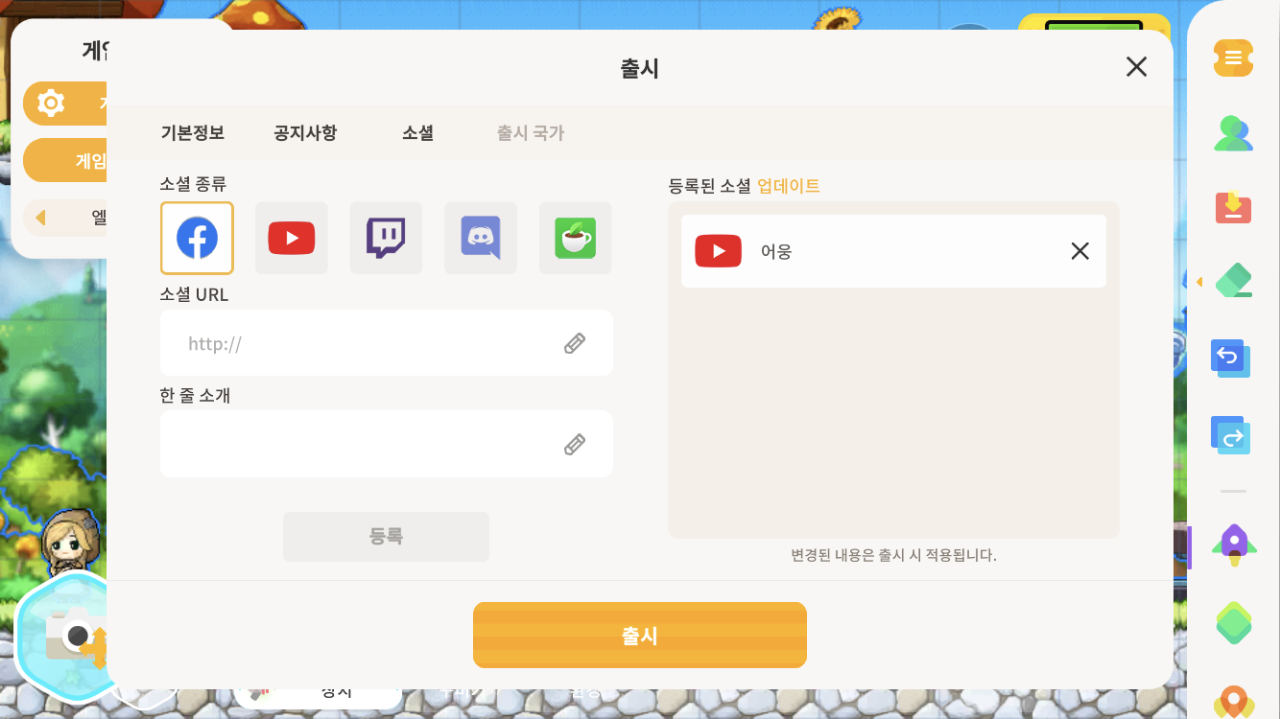Viewport: 1280px width, 719px height.
Task: Click the 한 줄 소개 text field
Action: point(360,445)
